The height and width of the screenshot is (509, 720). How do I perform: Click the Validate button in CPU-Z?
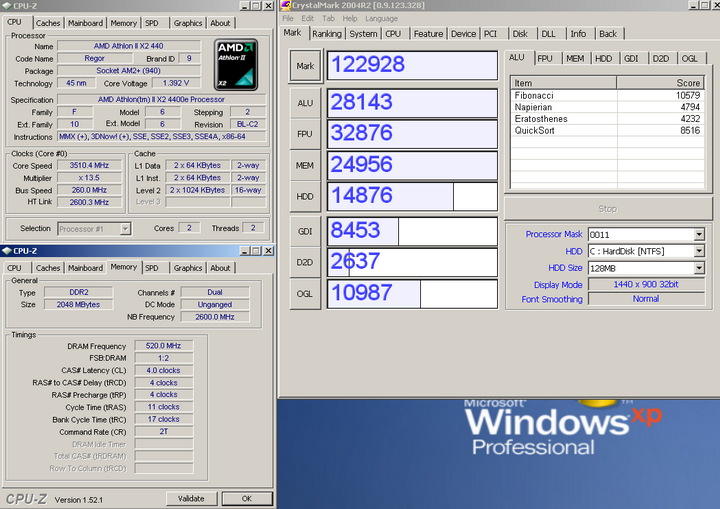191,498
